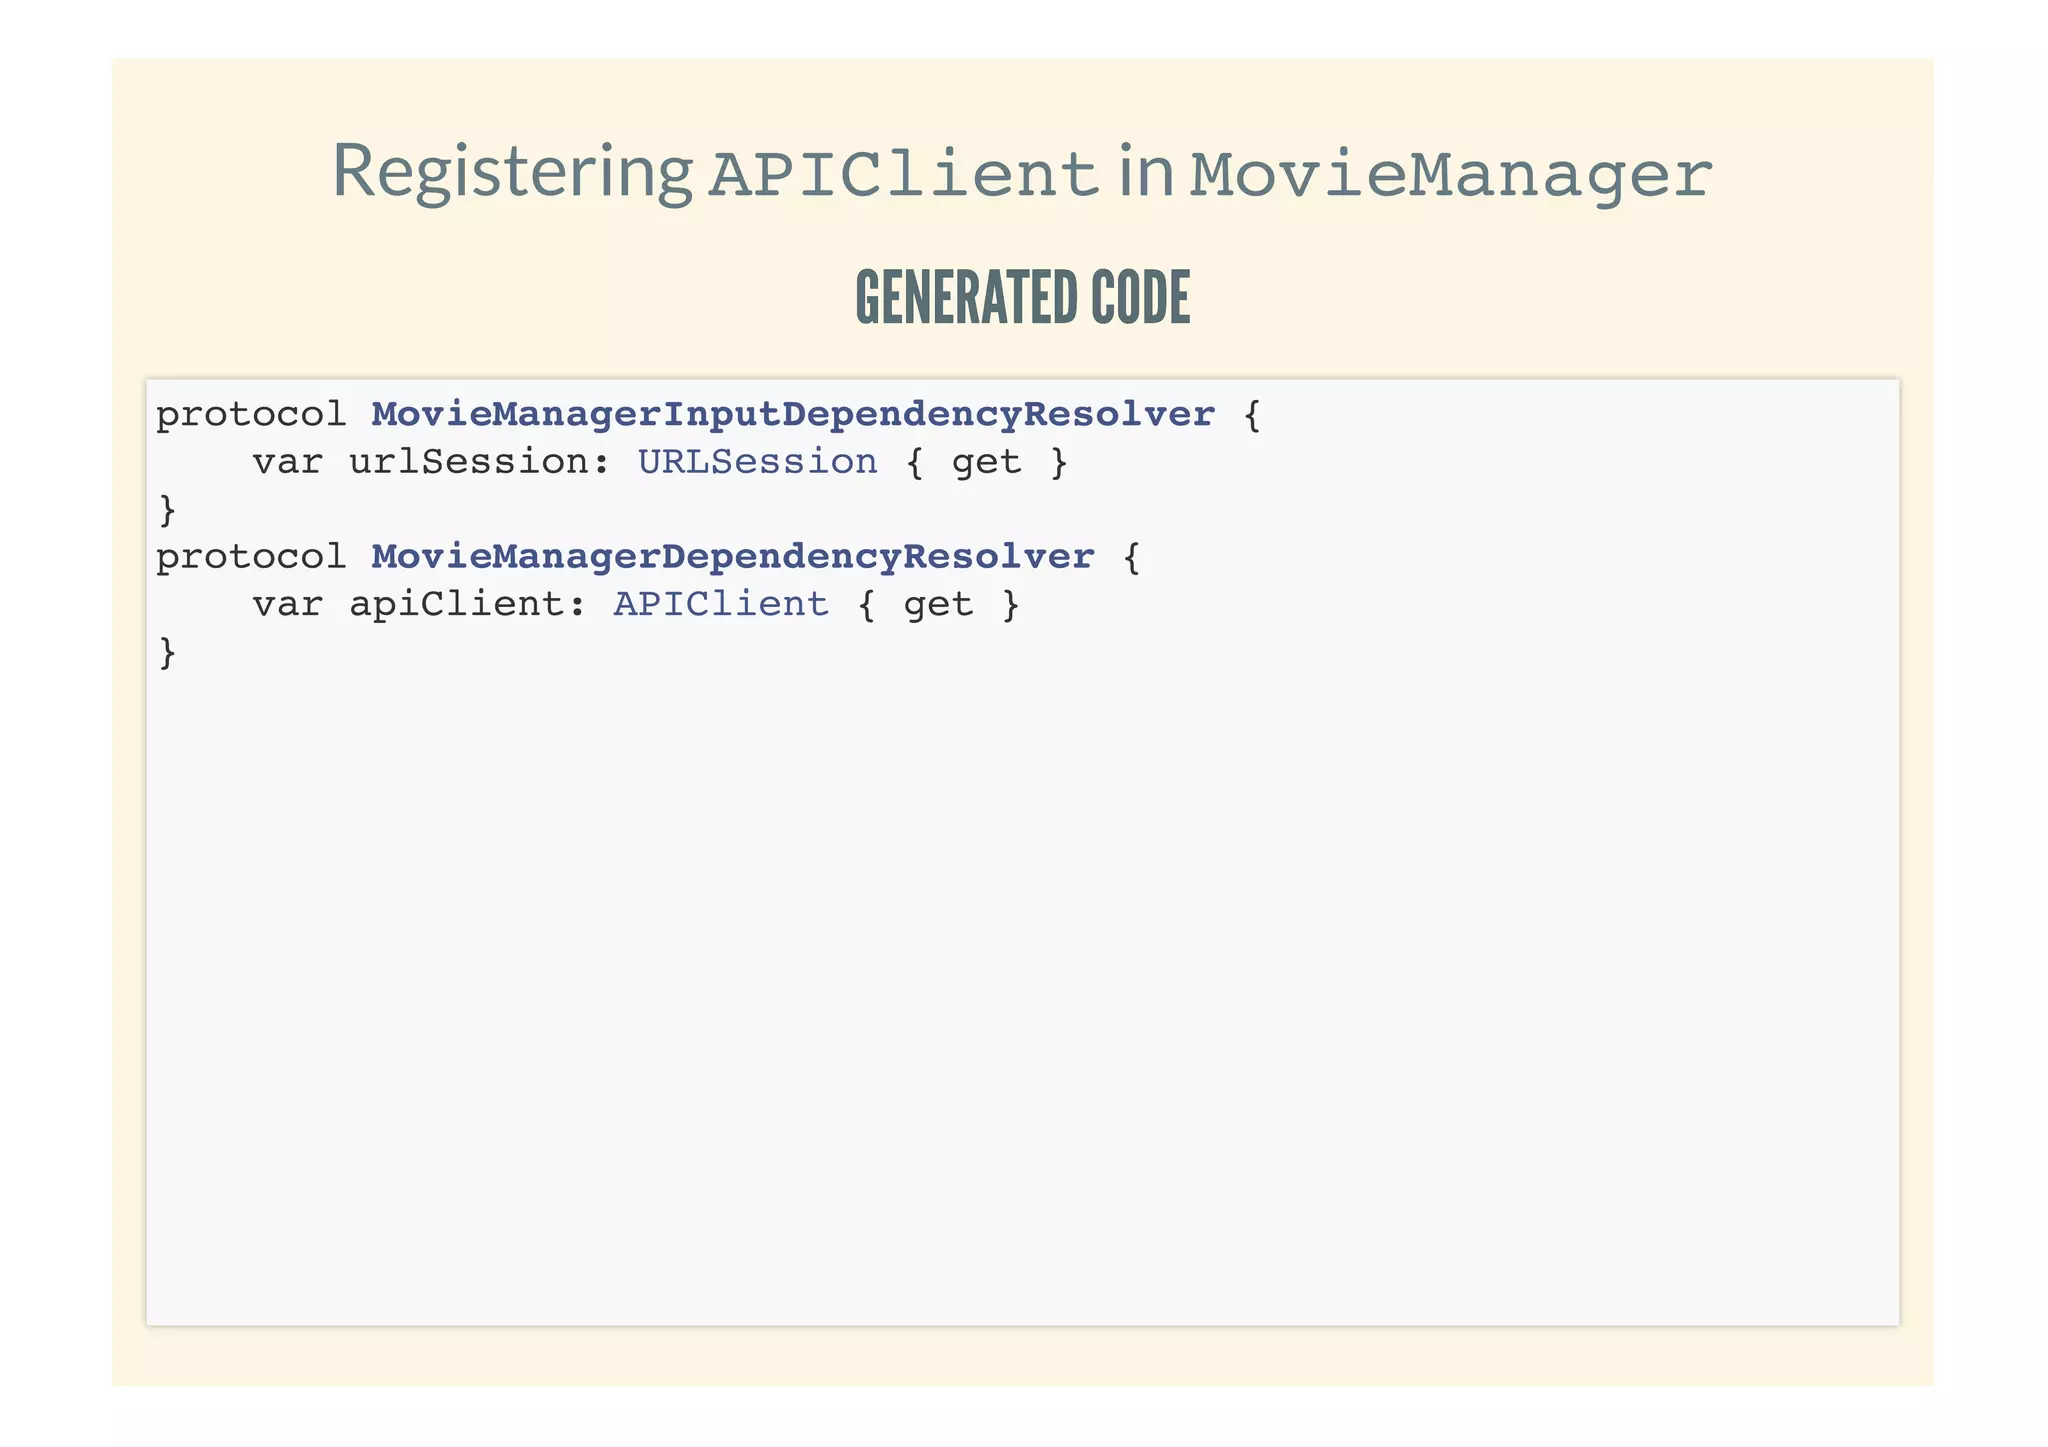Click 'URLSession' type in code

click(757, 462)
